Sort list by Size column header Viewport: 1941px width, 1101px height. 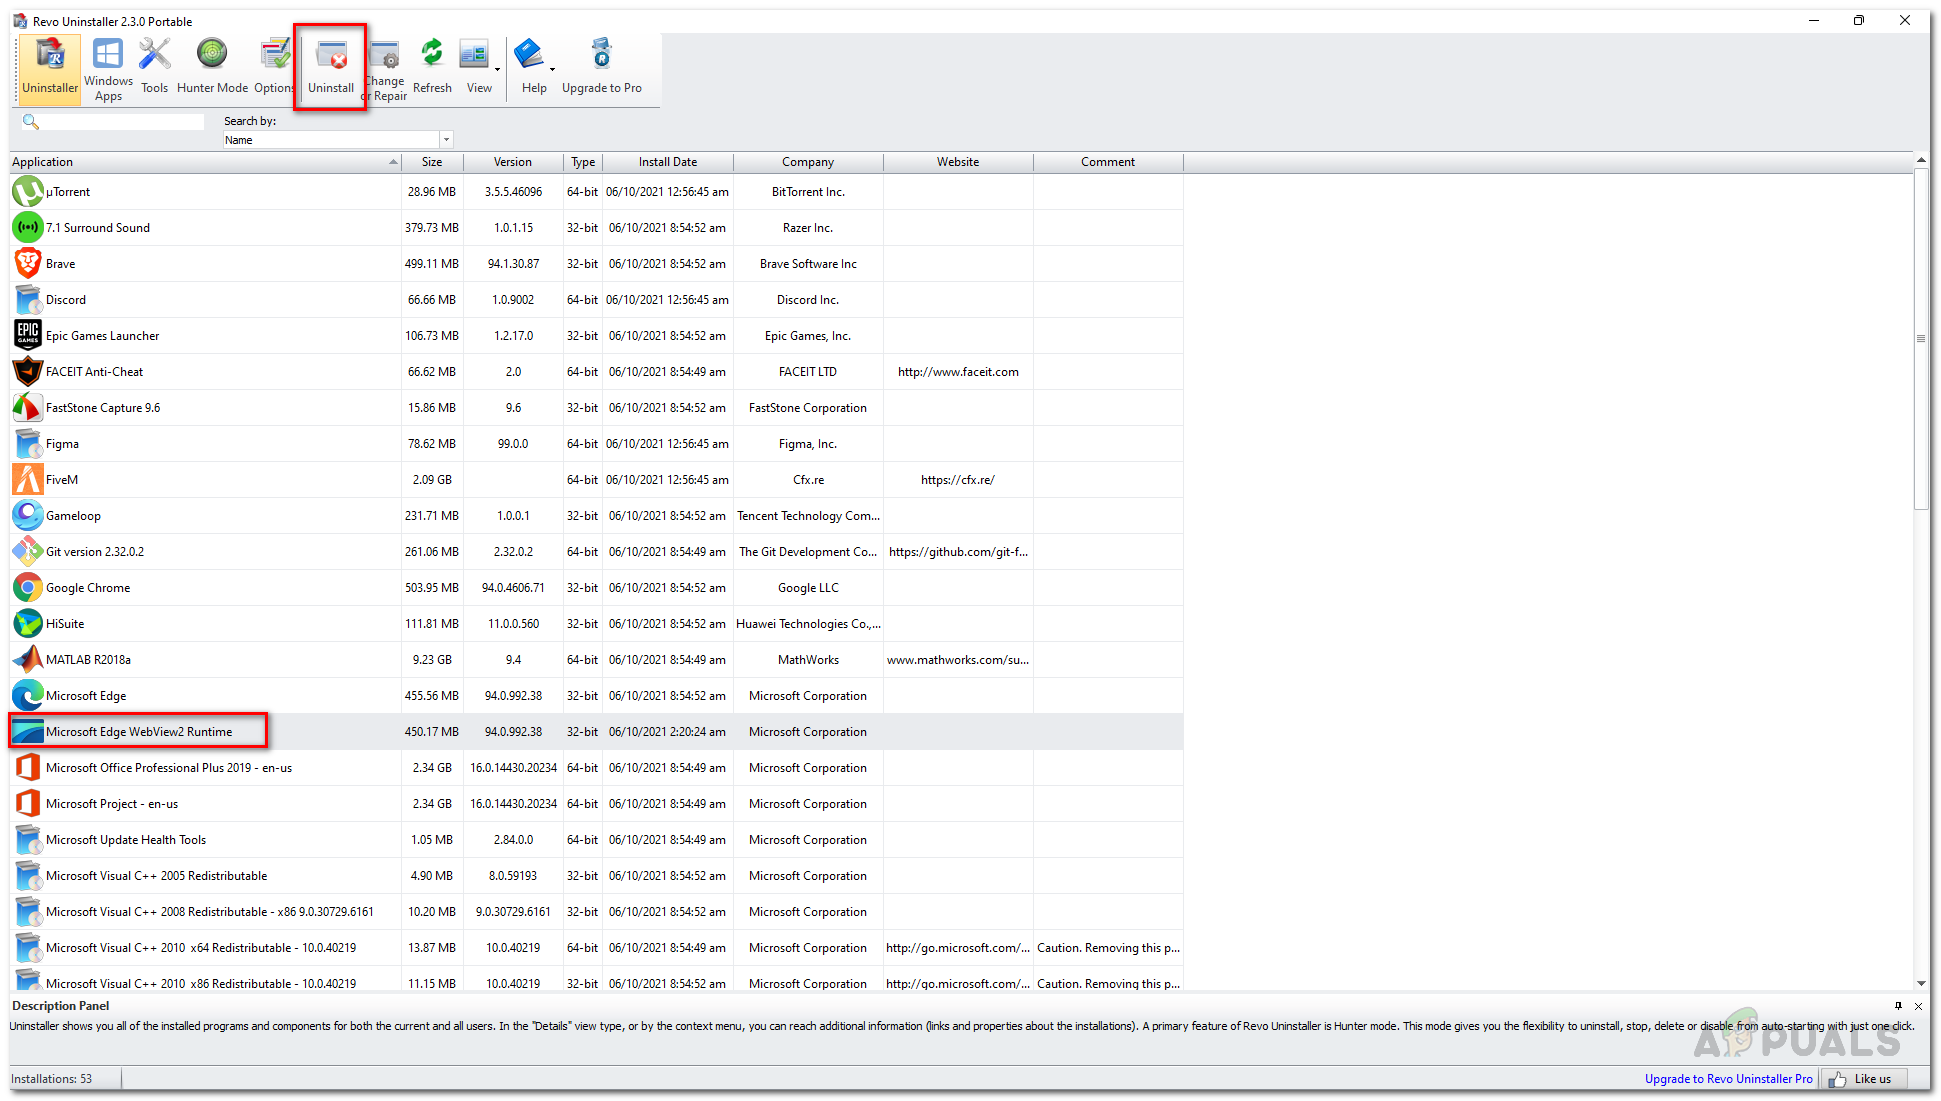[x=432, y=162]
